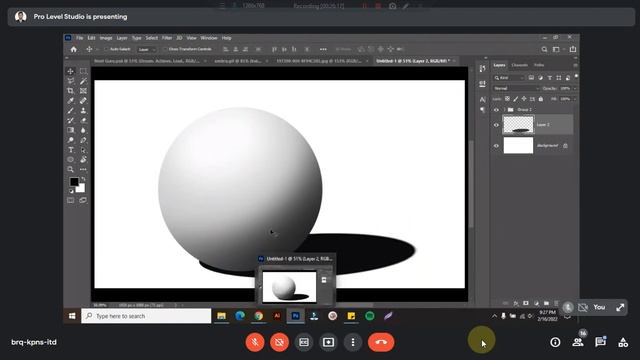
Task: Select the Eraser tool
Action: click(83, 120)
